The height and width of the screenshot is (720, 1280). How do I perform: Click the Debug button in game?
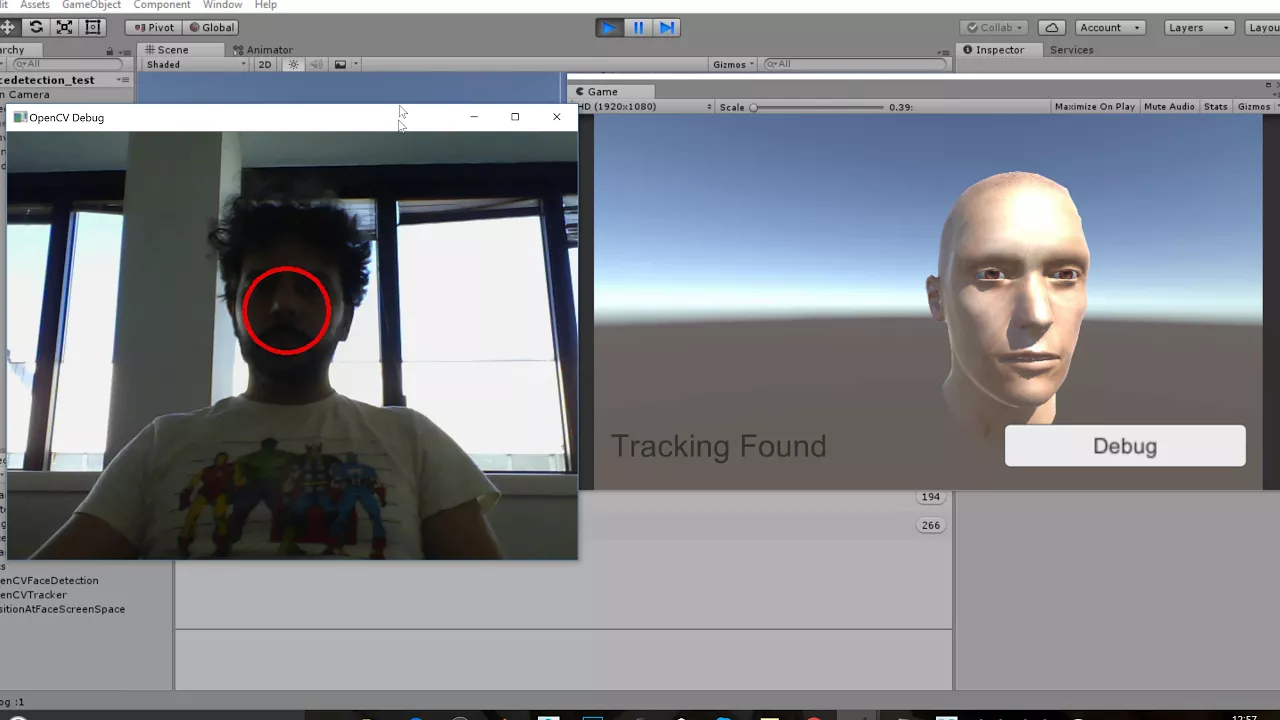click(1125, 446)
